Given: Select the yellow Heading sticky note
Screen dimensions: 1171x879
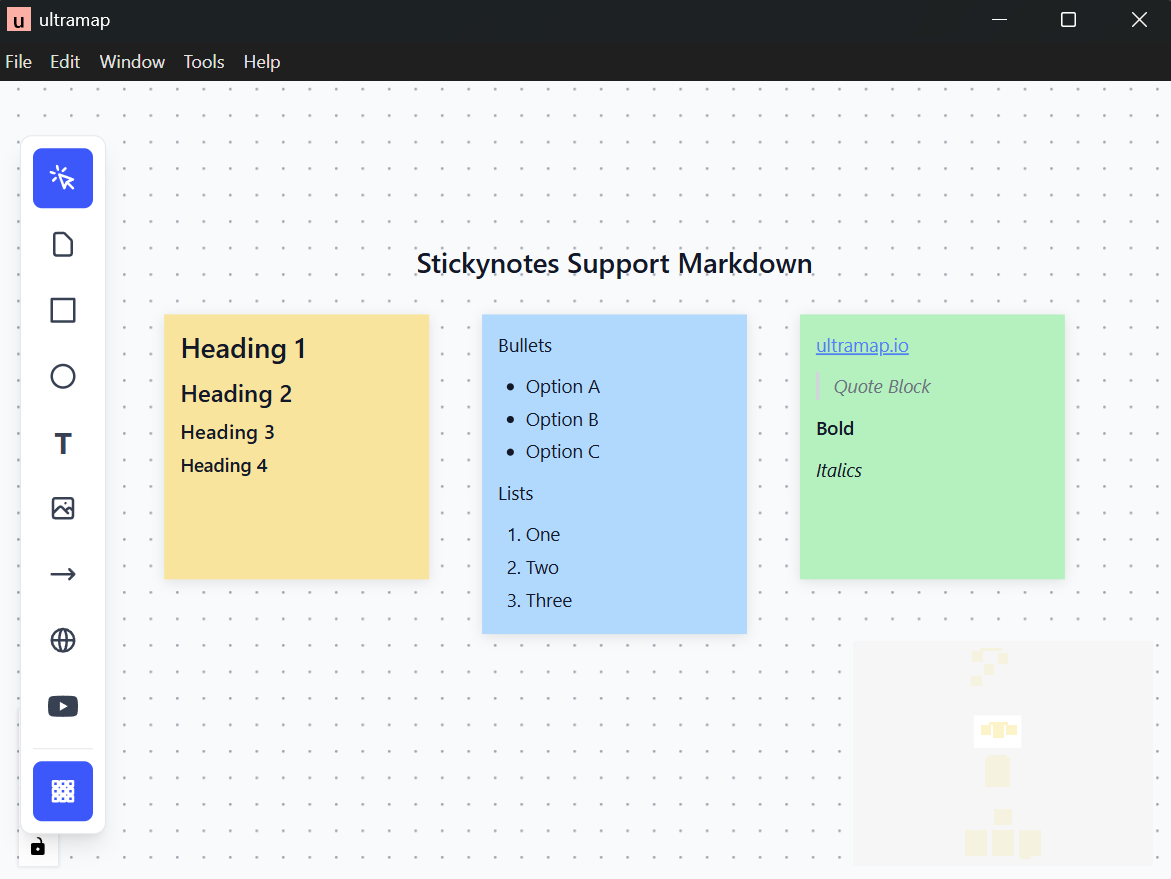Looking at the screenshot, I should tap(296, 520).
